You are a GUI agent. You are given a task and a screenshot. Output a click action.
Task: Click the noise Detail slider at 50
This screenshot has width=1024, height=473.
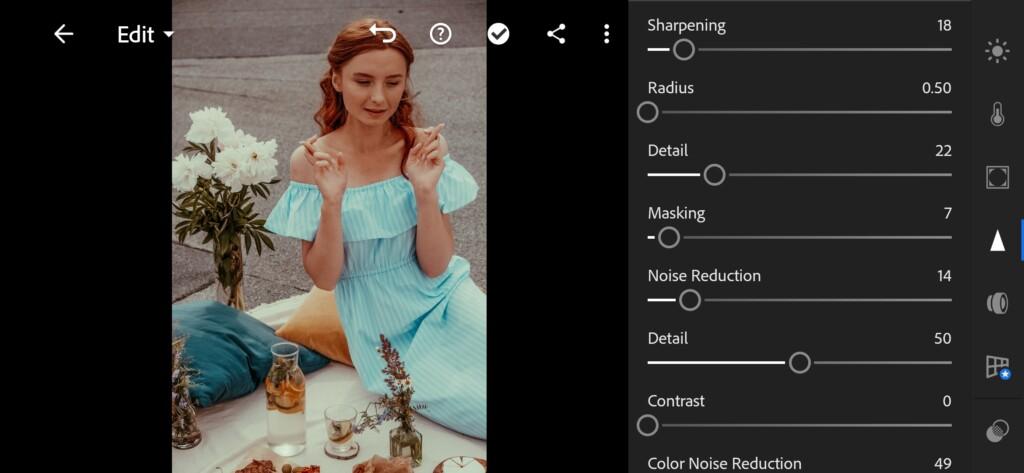click(799, 363)
